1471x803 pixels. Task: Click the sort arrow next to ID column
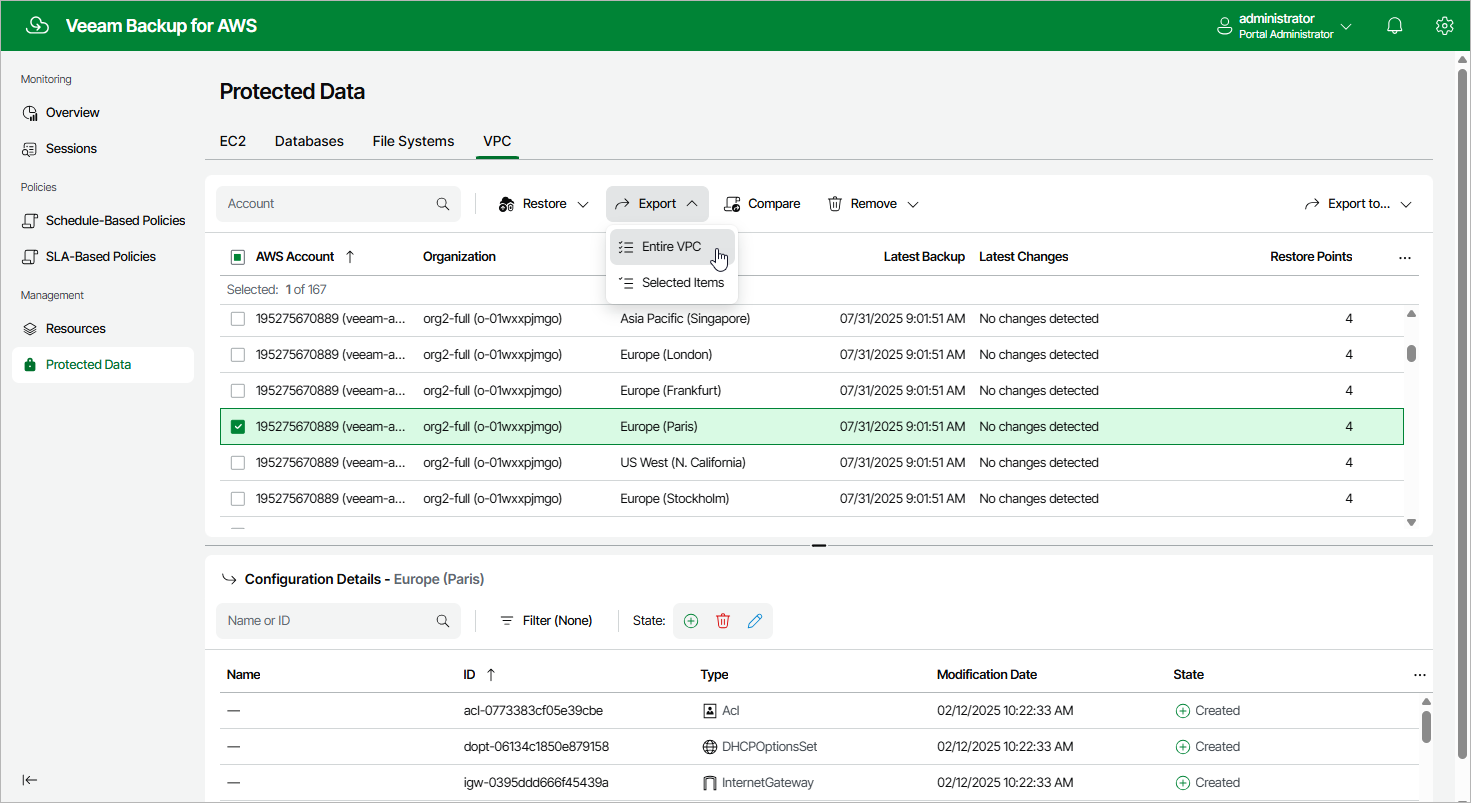(491, 675)
